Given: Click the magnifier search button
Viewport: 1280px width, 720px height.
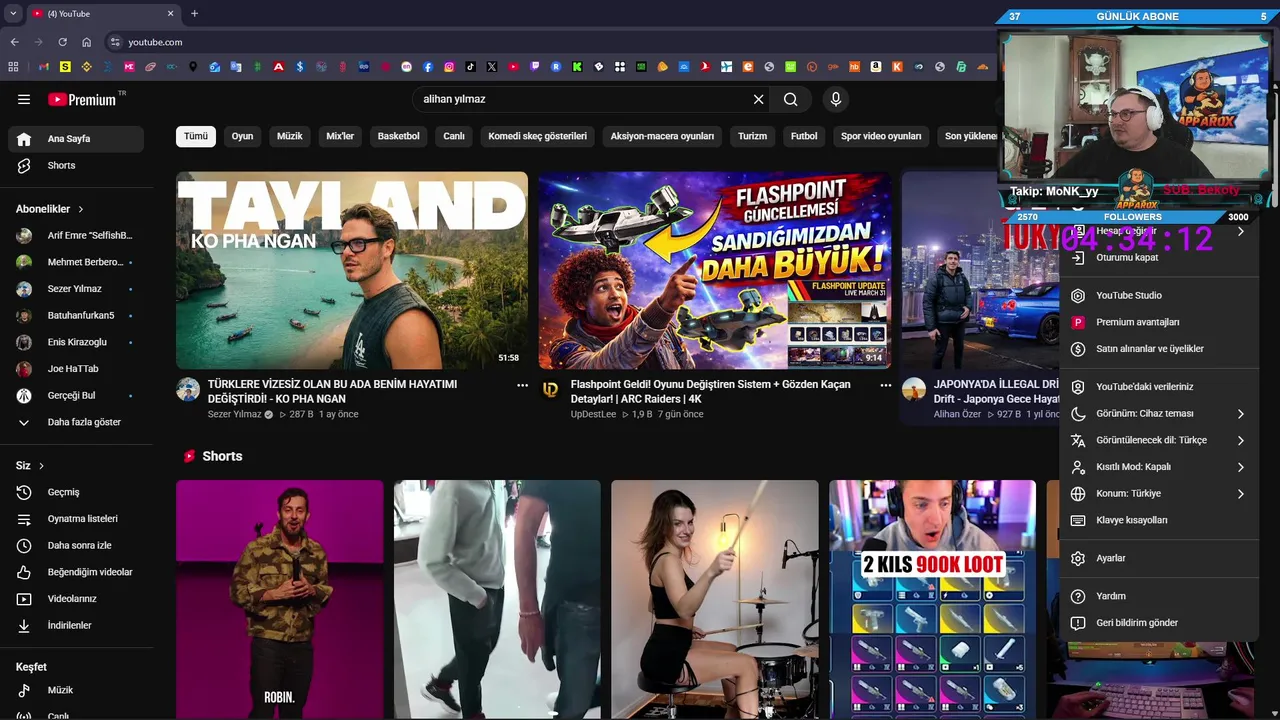Looking at the screenshot, I should pos(790,99).
